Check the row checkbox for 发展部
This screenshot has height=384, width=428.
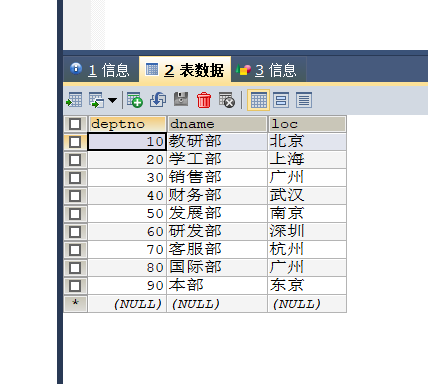pos(75,214)
